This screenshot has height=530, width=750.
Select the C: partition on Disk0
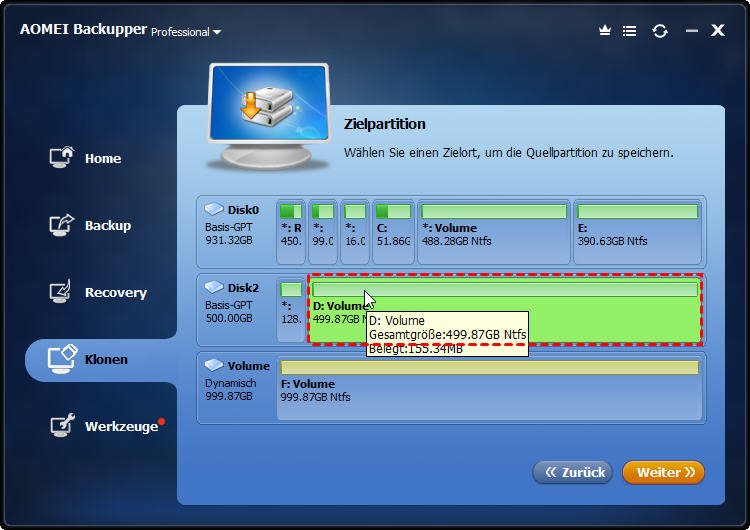393,232
